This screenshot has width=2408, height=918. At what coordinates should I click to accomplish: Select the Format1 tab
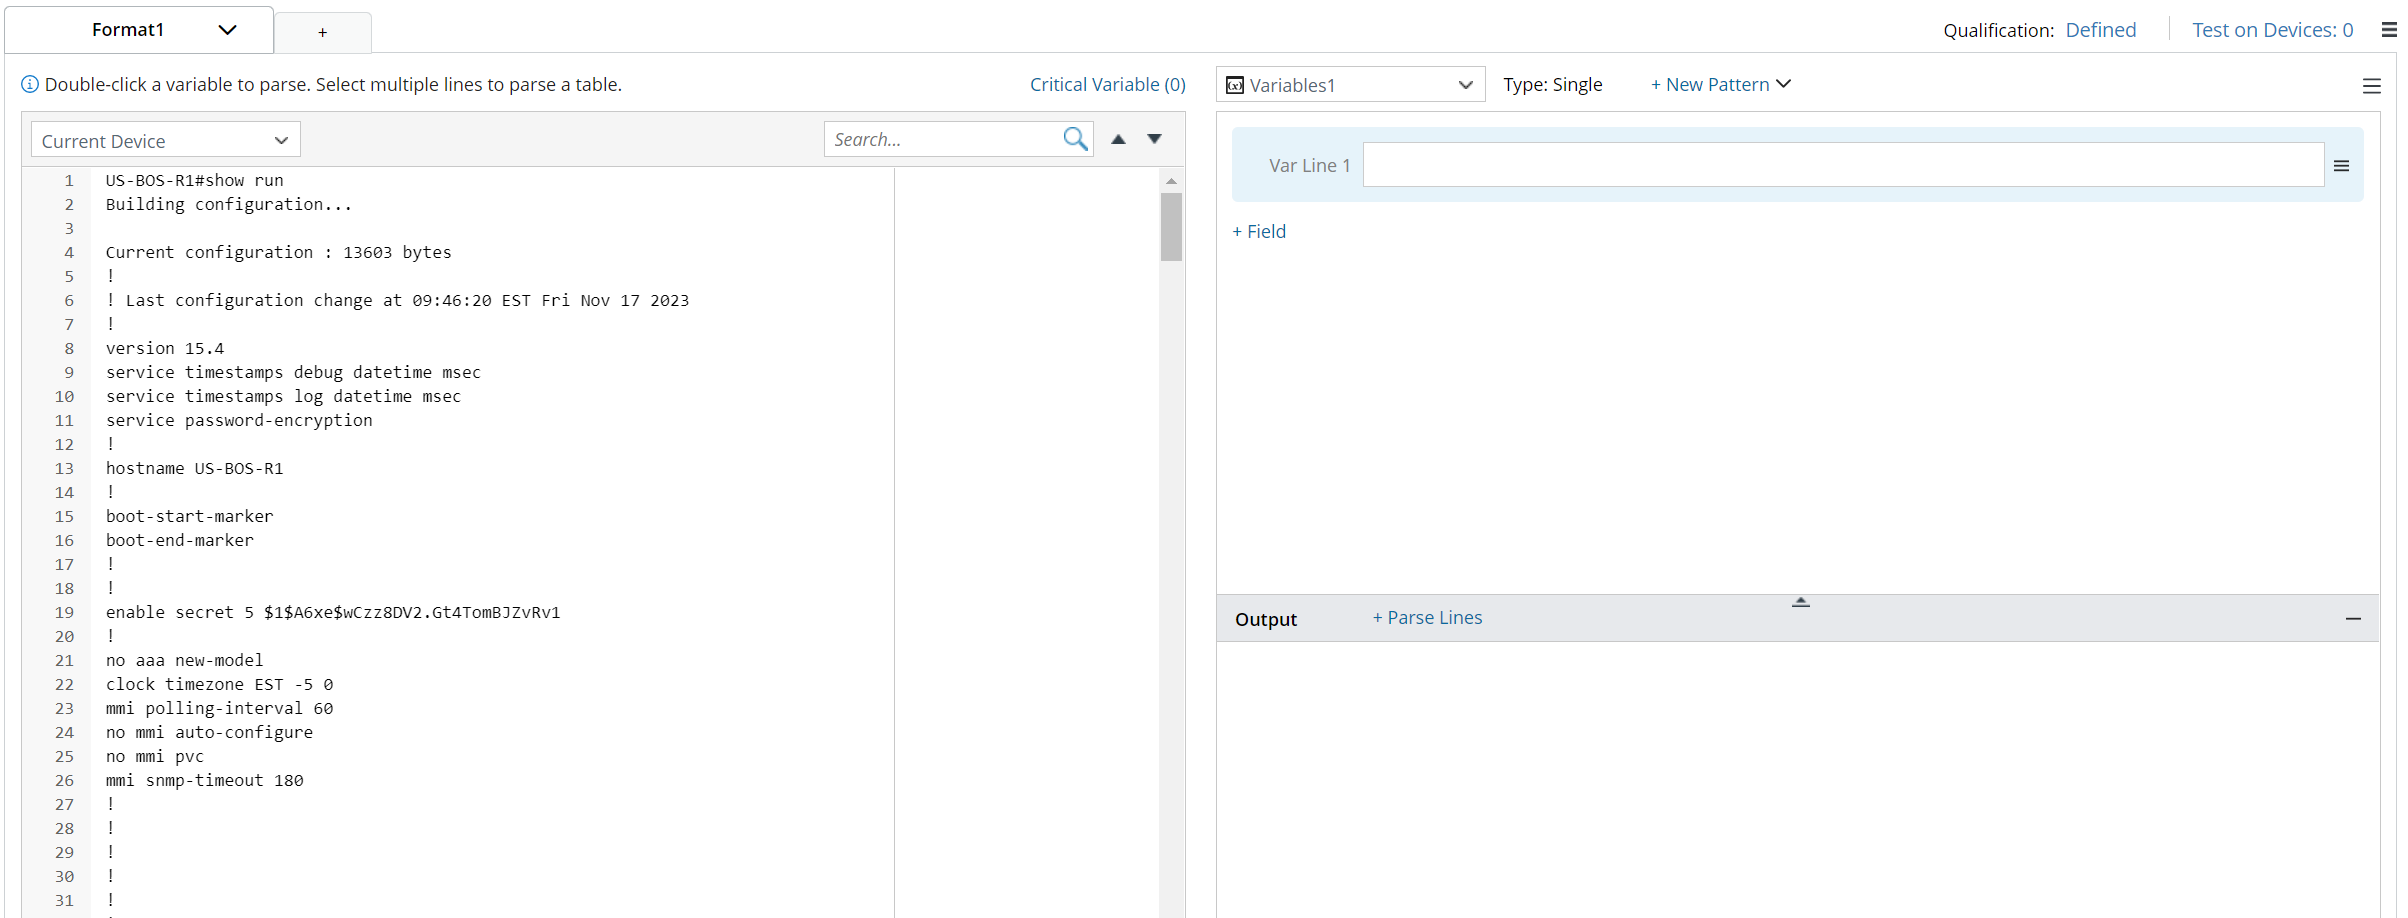[128, 30]
